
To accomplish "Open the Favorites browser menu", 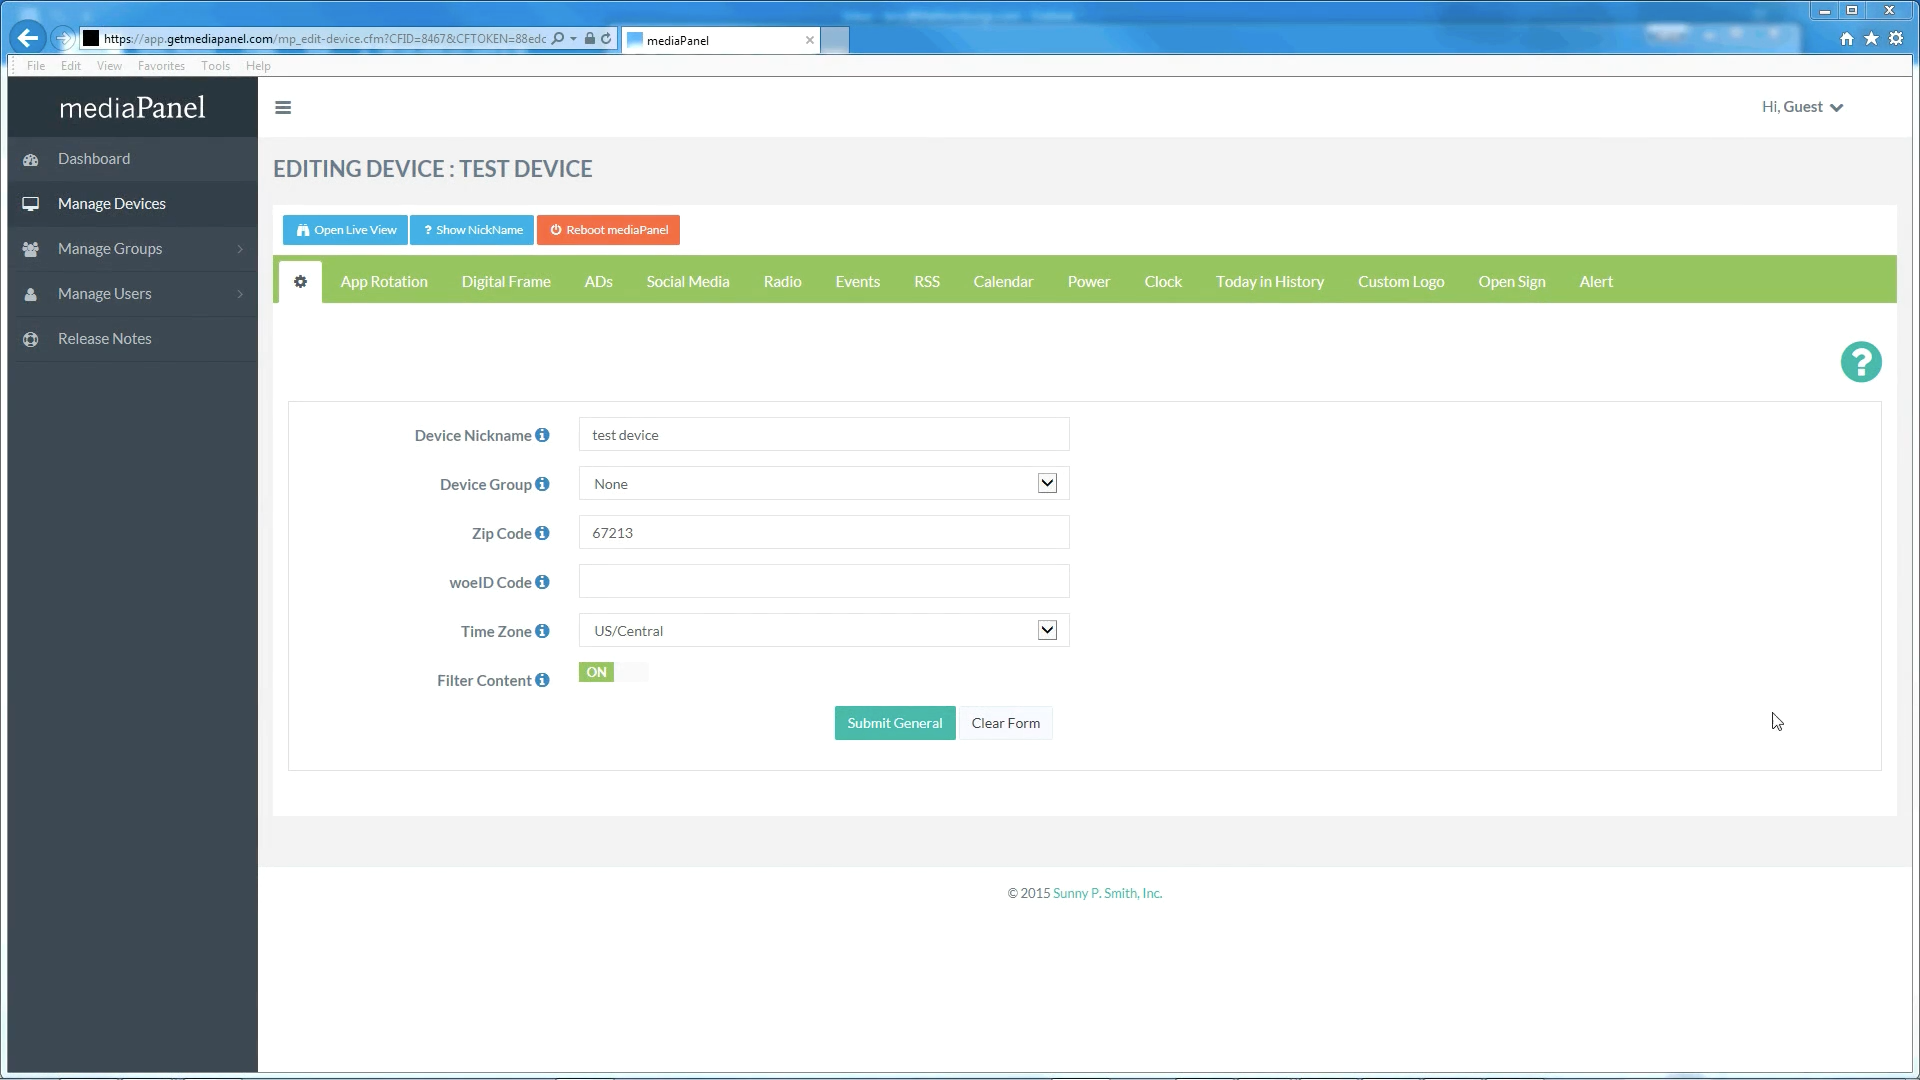I will (x=161, y=66).
